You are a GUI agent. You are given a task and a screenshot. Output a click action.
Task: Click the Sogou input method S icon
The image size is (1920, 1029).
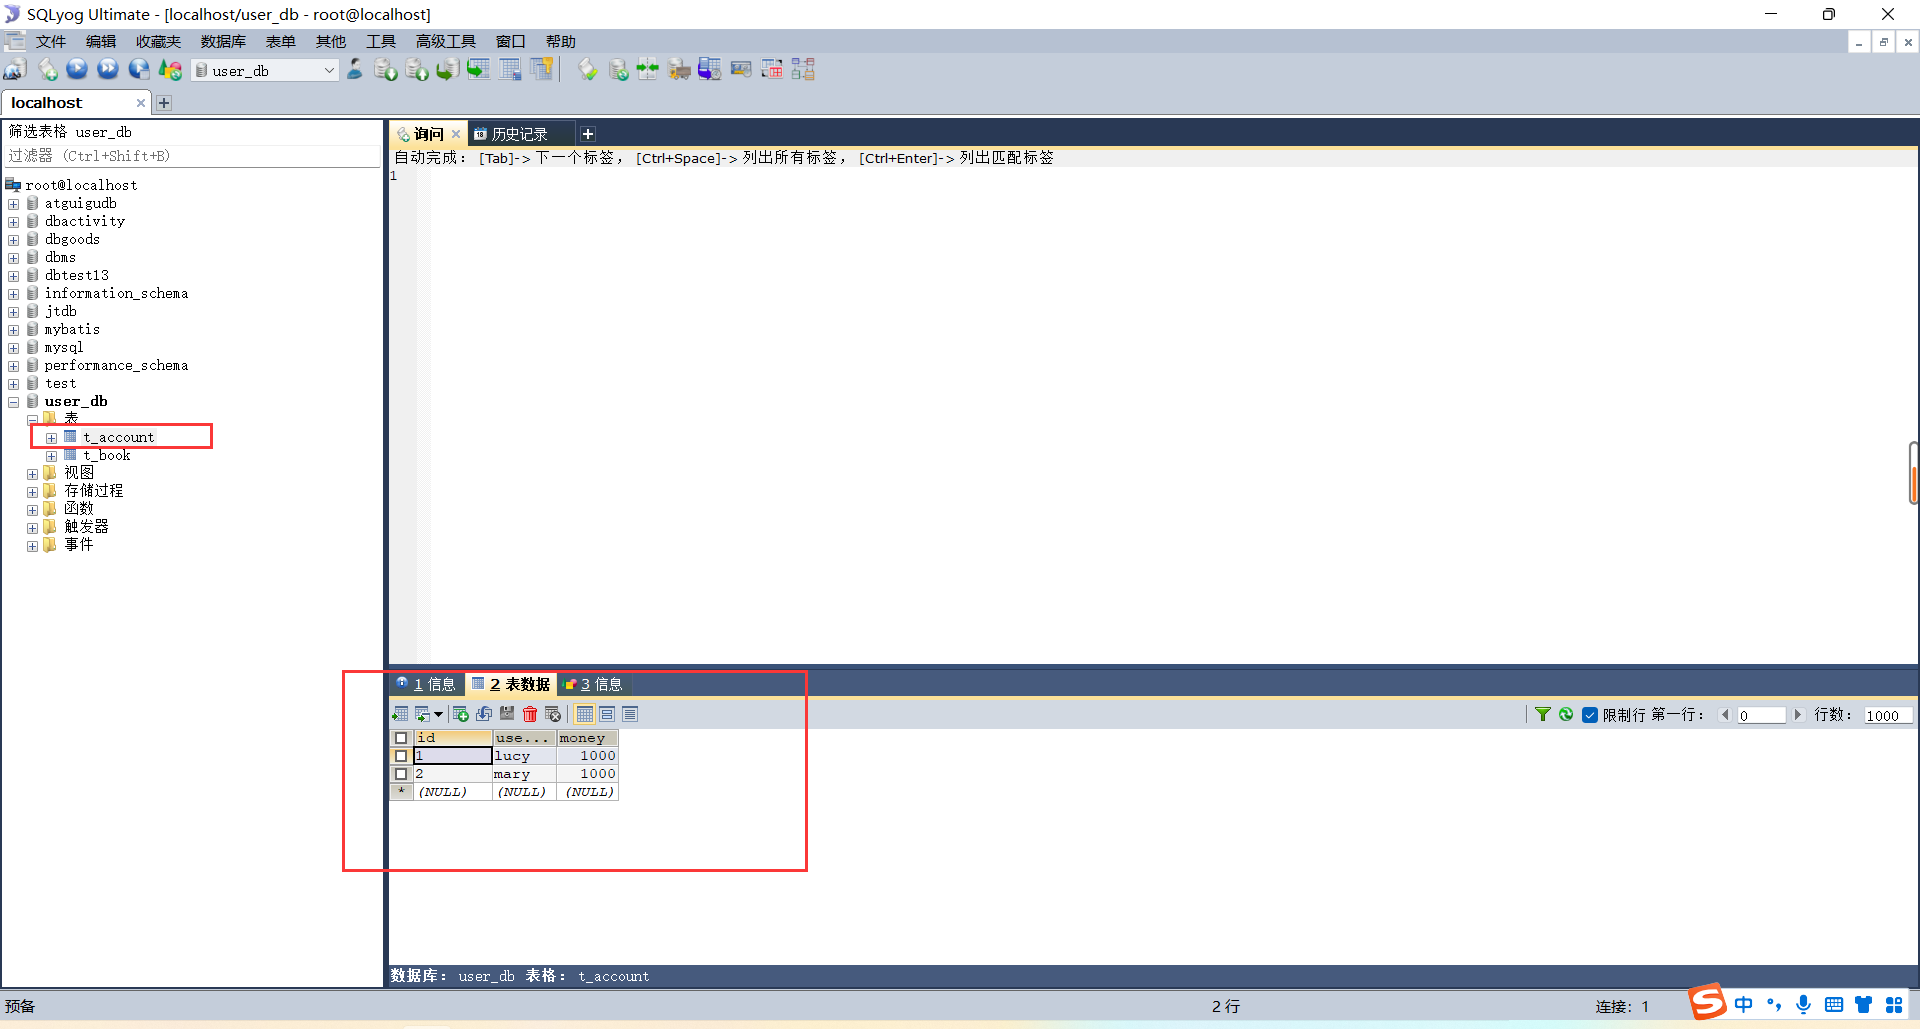1708,1001
